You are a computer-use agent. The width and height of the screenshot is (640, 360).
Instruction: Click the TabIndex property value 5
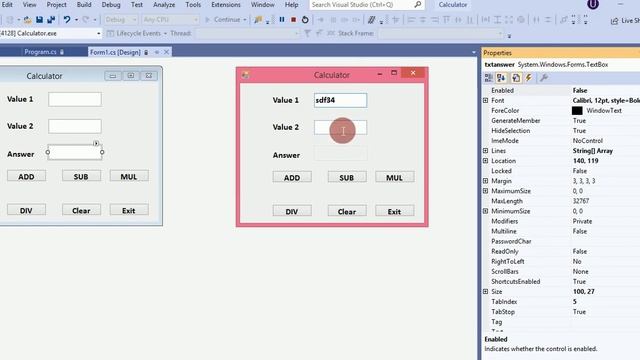(x=574, y=302)
